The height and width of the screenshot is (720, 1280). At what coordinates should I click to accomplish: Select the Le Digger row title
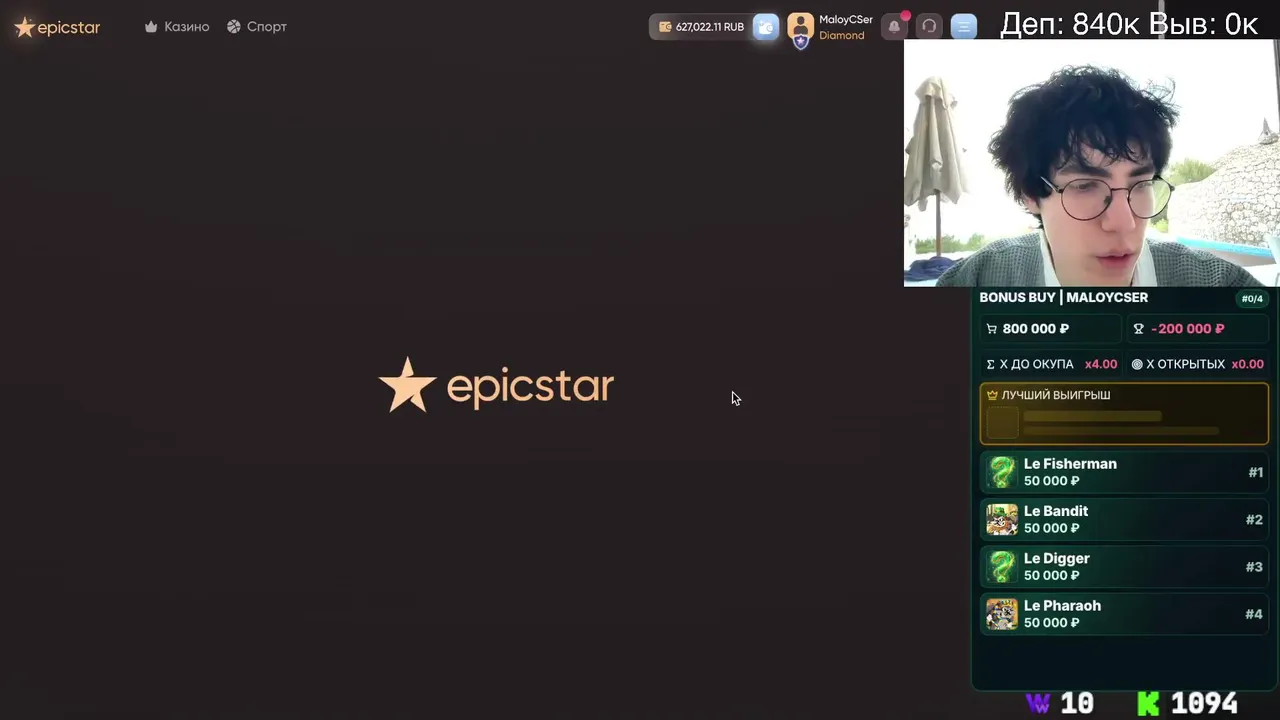point(1057,558)
